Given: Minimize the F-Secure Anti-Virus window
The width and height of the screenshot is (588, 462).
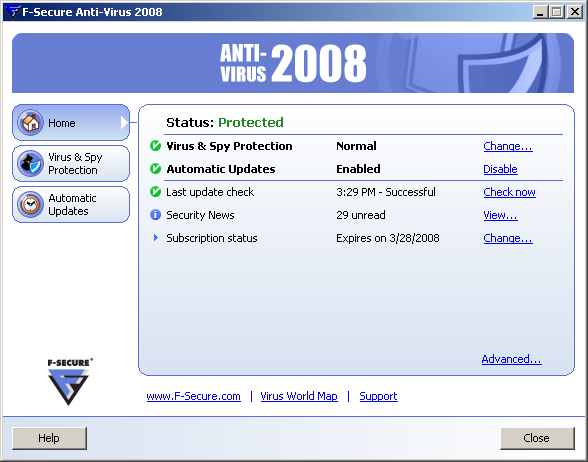Looking at the screenshot, I should pyautogui.click(x=540, y=12).
